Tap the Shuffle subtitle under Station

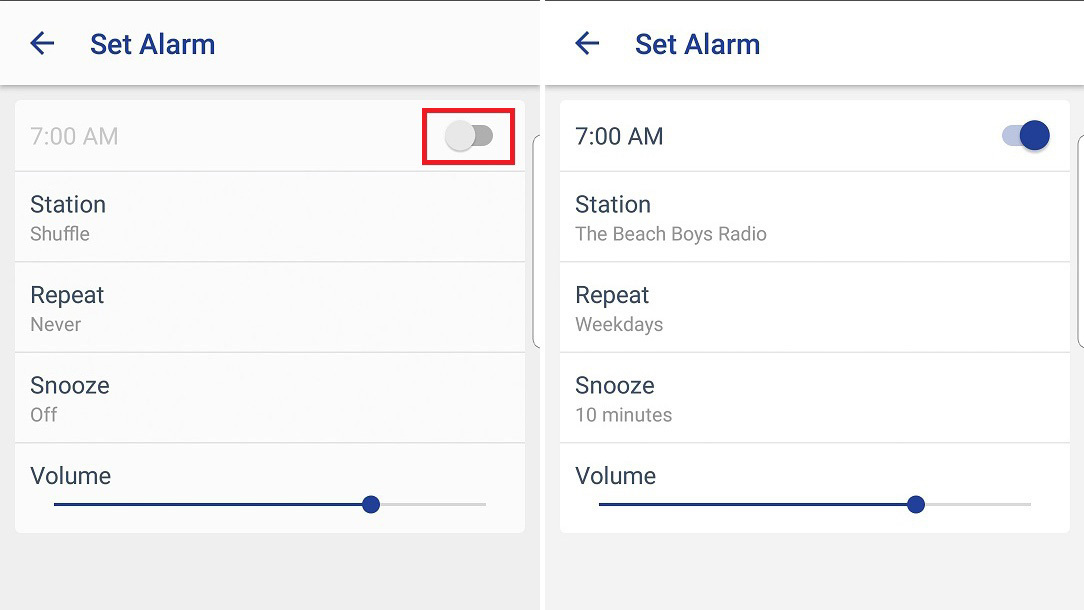click(59, 234)
